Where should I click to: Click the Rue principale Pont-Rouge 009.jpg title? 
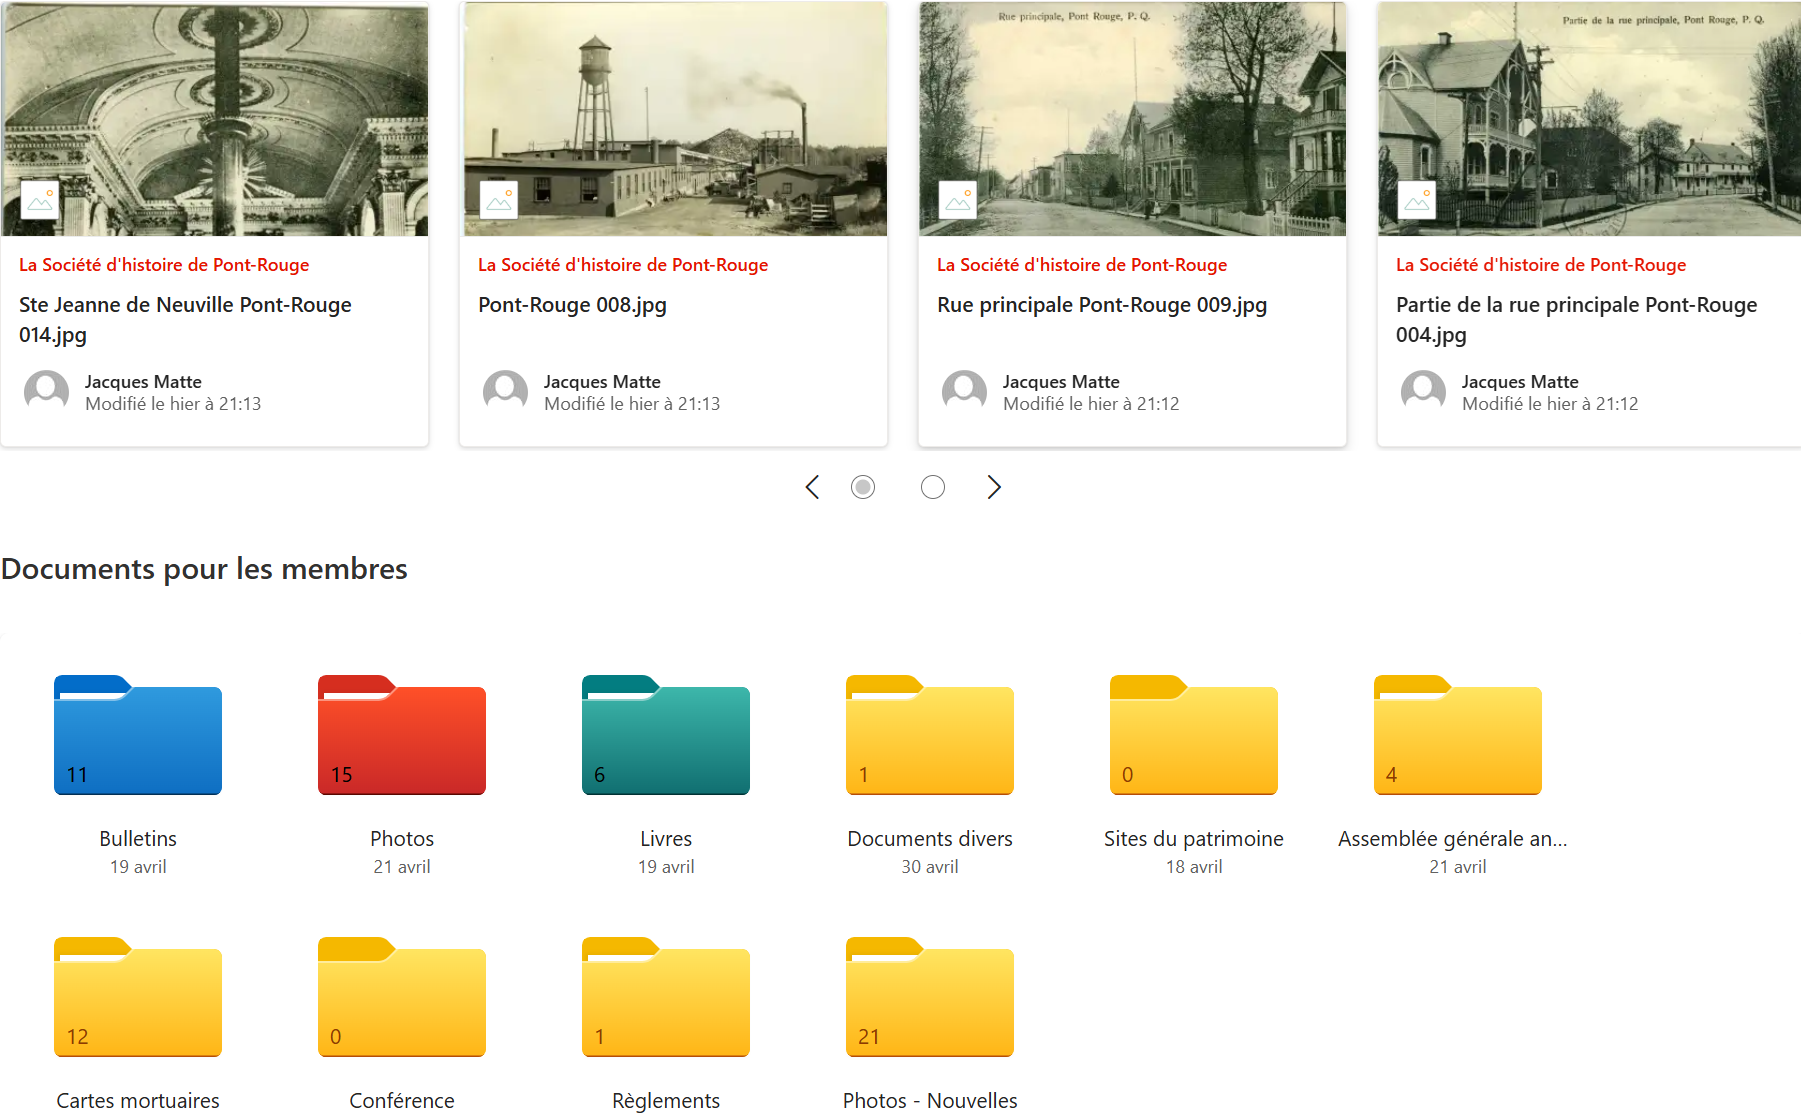pos(1102,305)
